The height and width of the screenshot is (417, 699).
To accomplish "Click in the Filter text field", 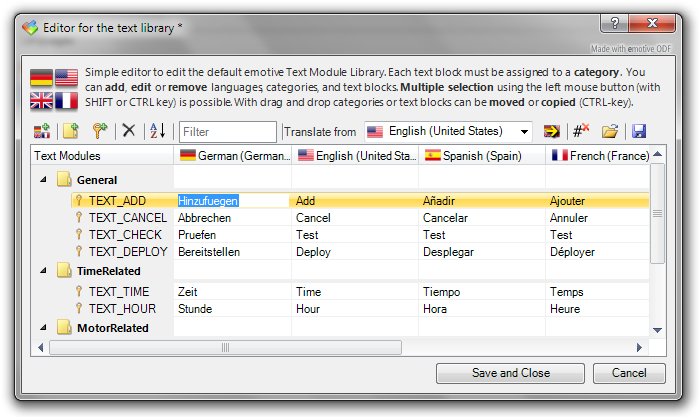I will (x=228, y=131).
